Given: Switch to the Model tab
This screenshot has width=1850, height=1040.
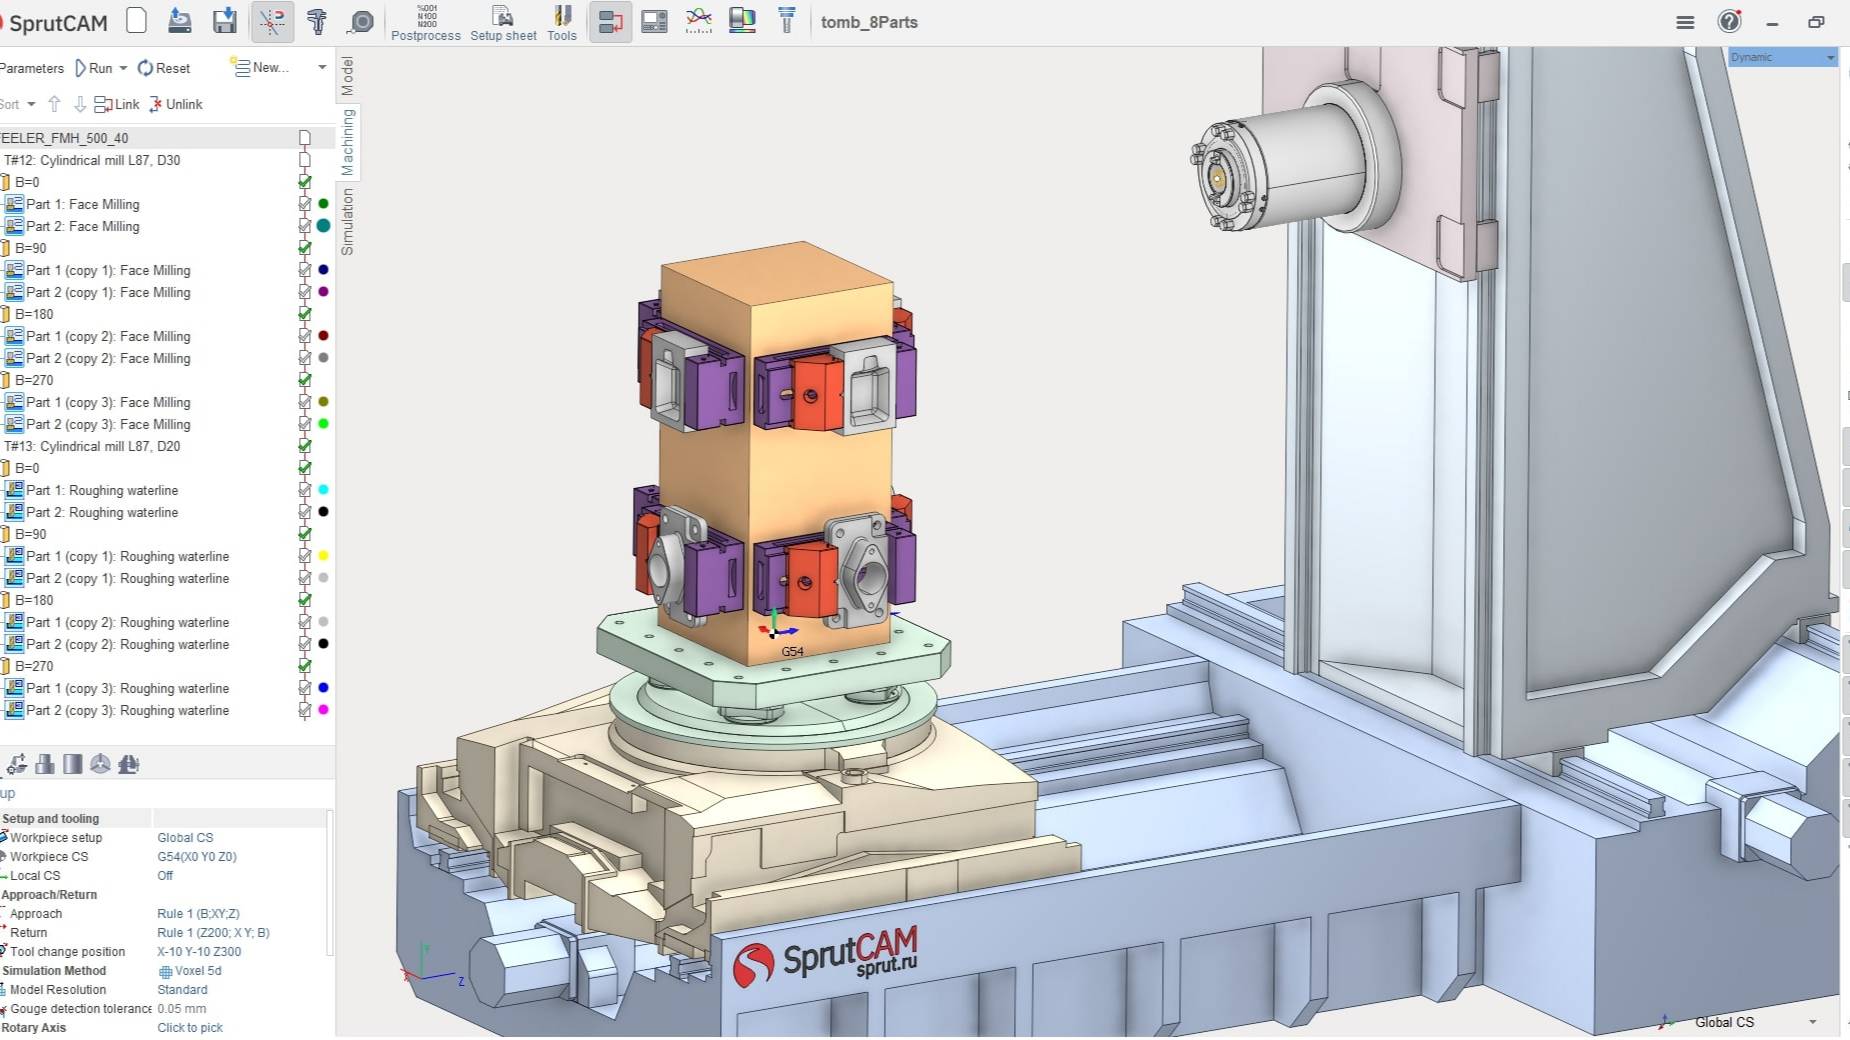Looking at the screenshot, I should tap(347, 76).
